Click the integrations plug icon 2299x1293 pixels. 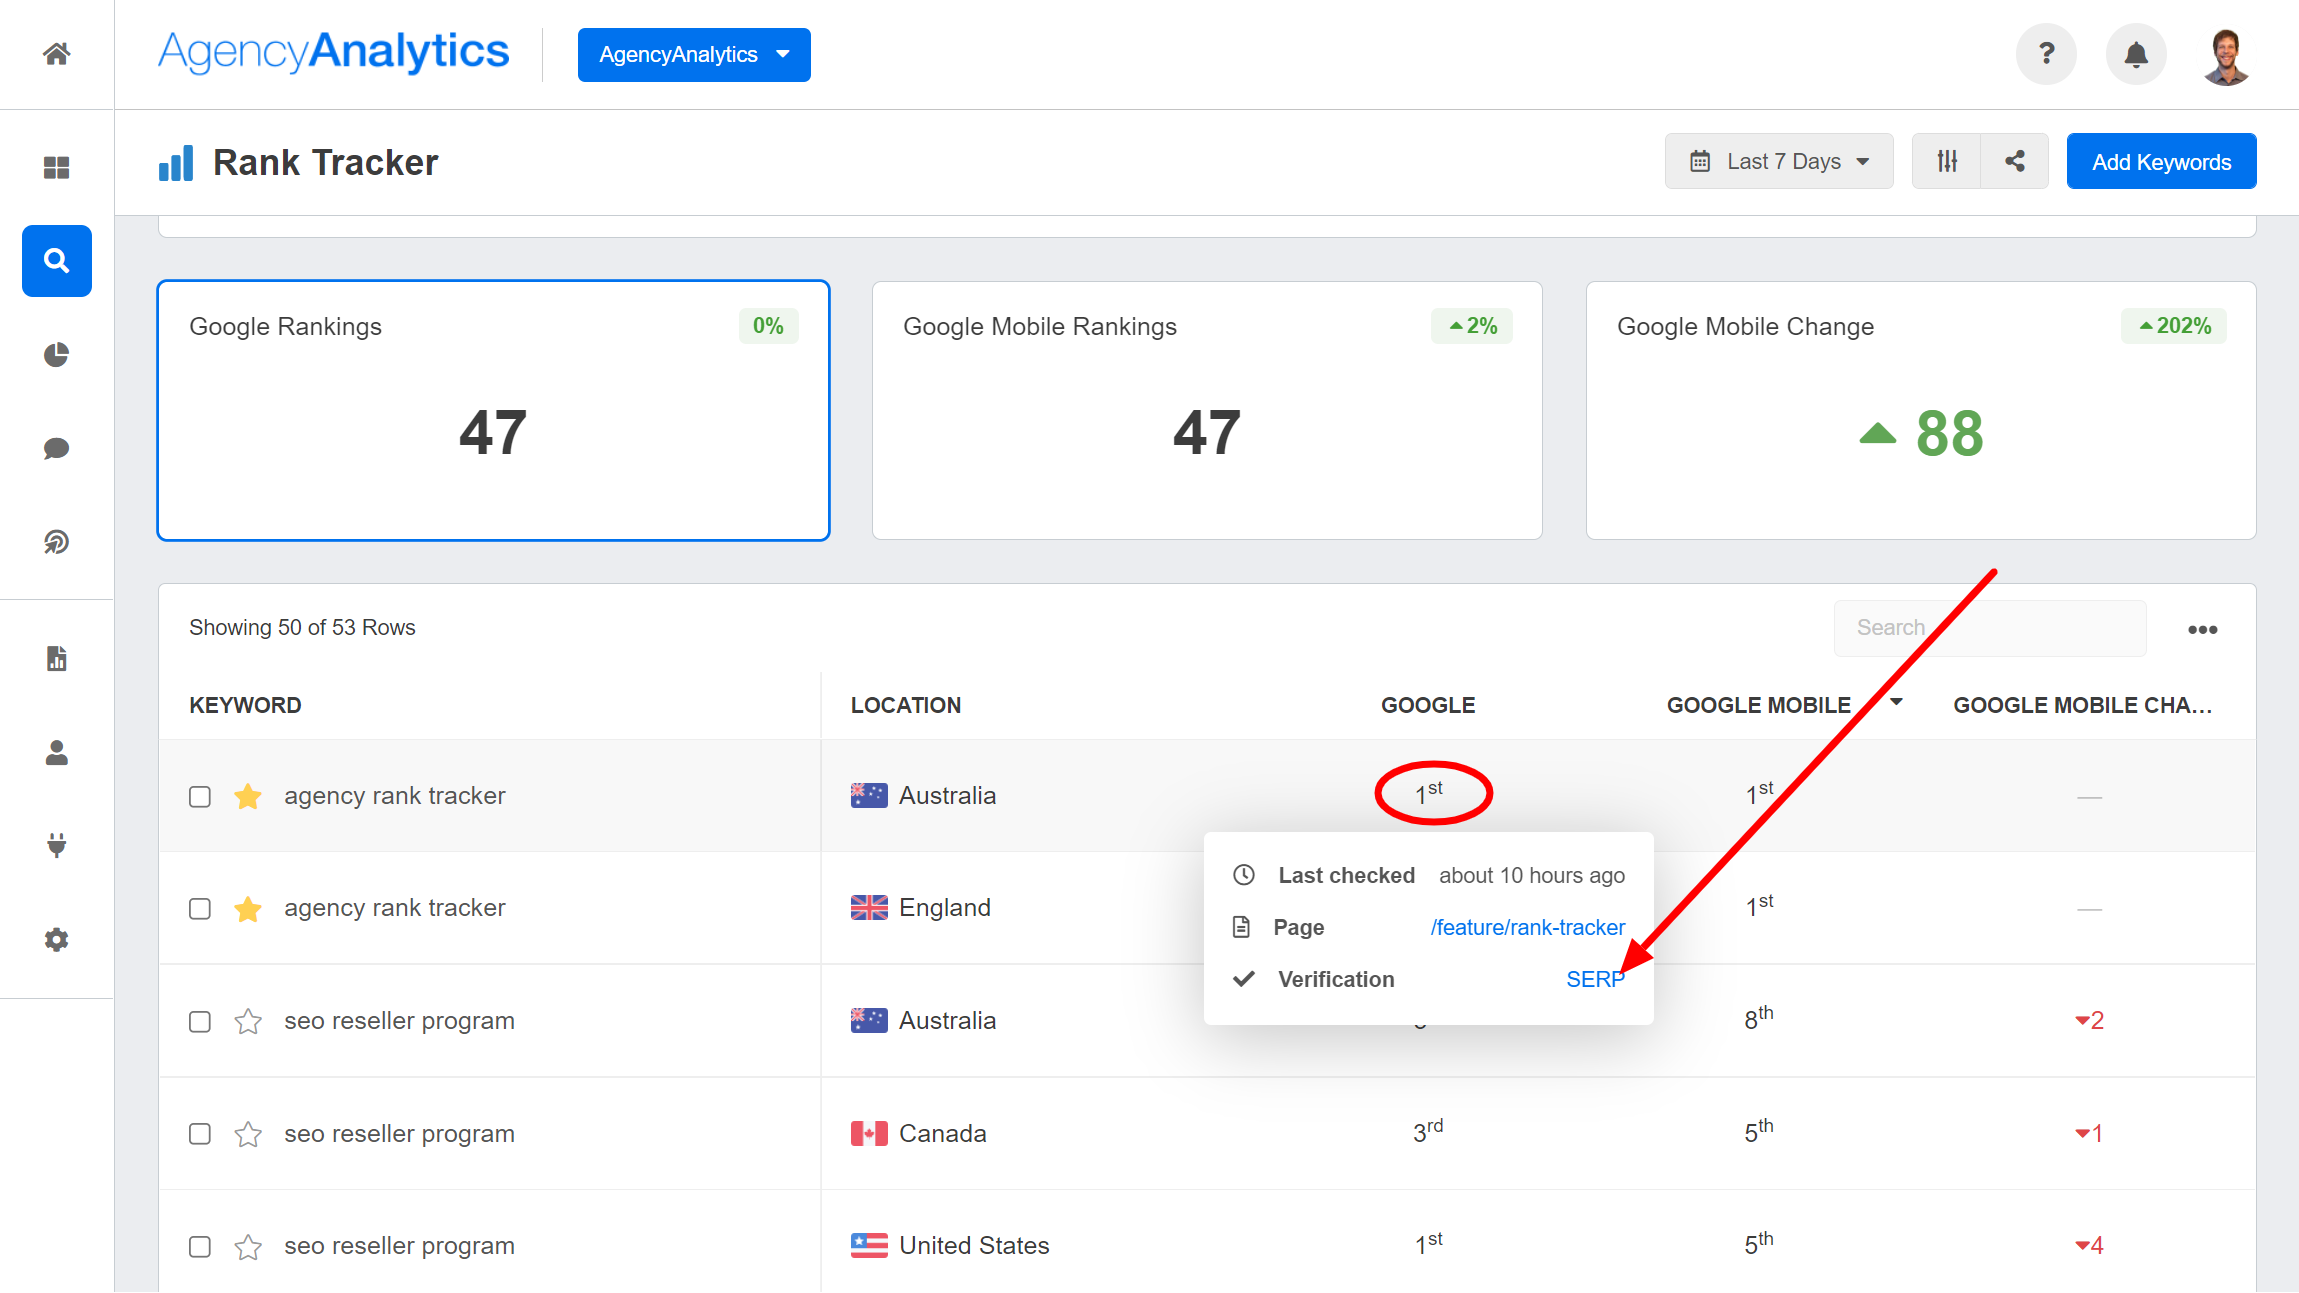(57, 845)
